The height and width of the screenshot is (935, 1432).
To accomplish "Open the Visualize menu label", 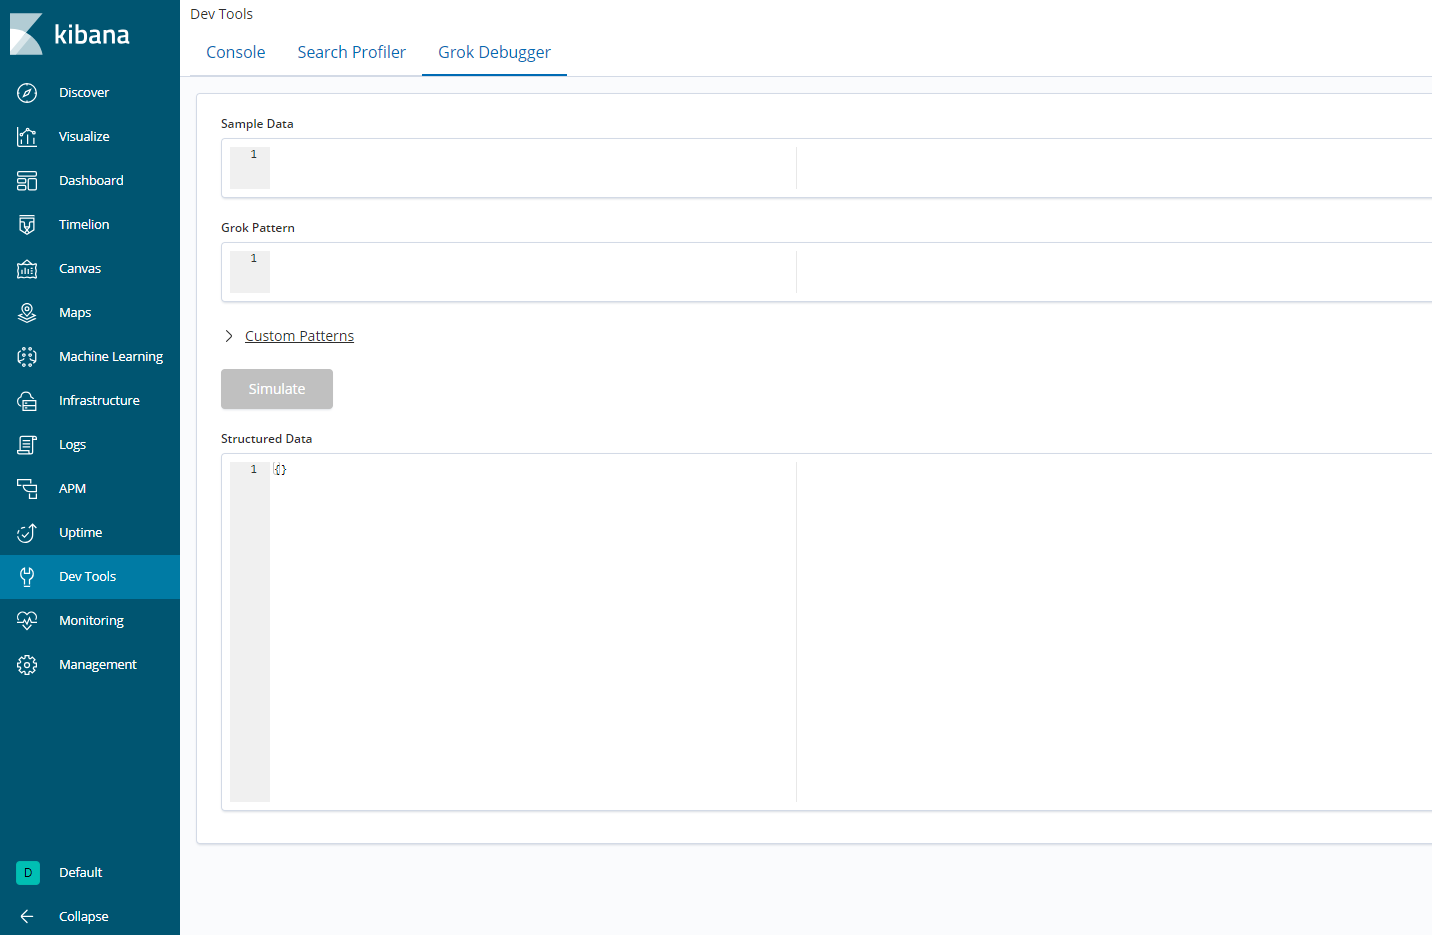I will pos(84,137).
